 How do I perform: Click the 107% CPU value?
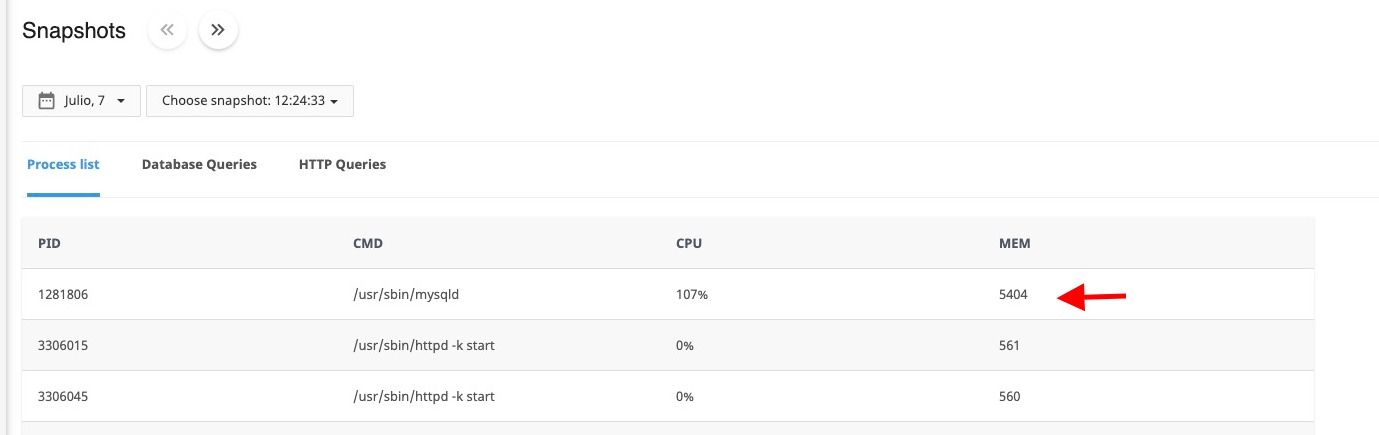692,295
